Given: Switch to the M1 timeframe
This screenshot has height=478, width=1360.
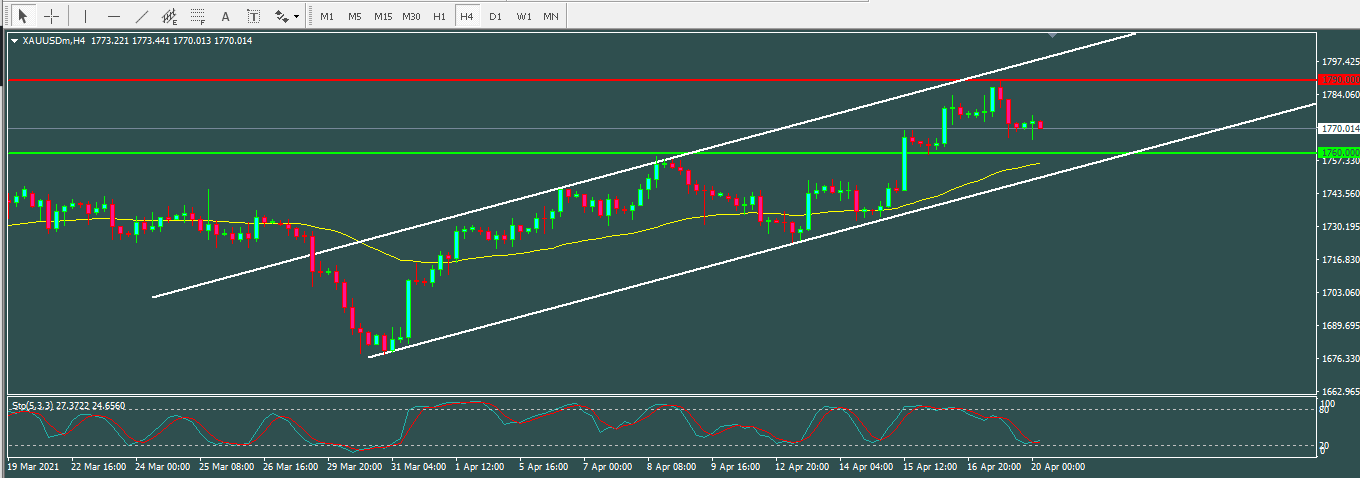Looking at the screenshot, I should point(327,16).
